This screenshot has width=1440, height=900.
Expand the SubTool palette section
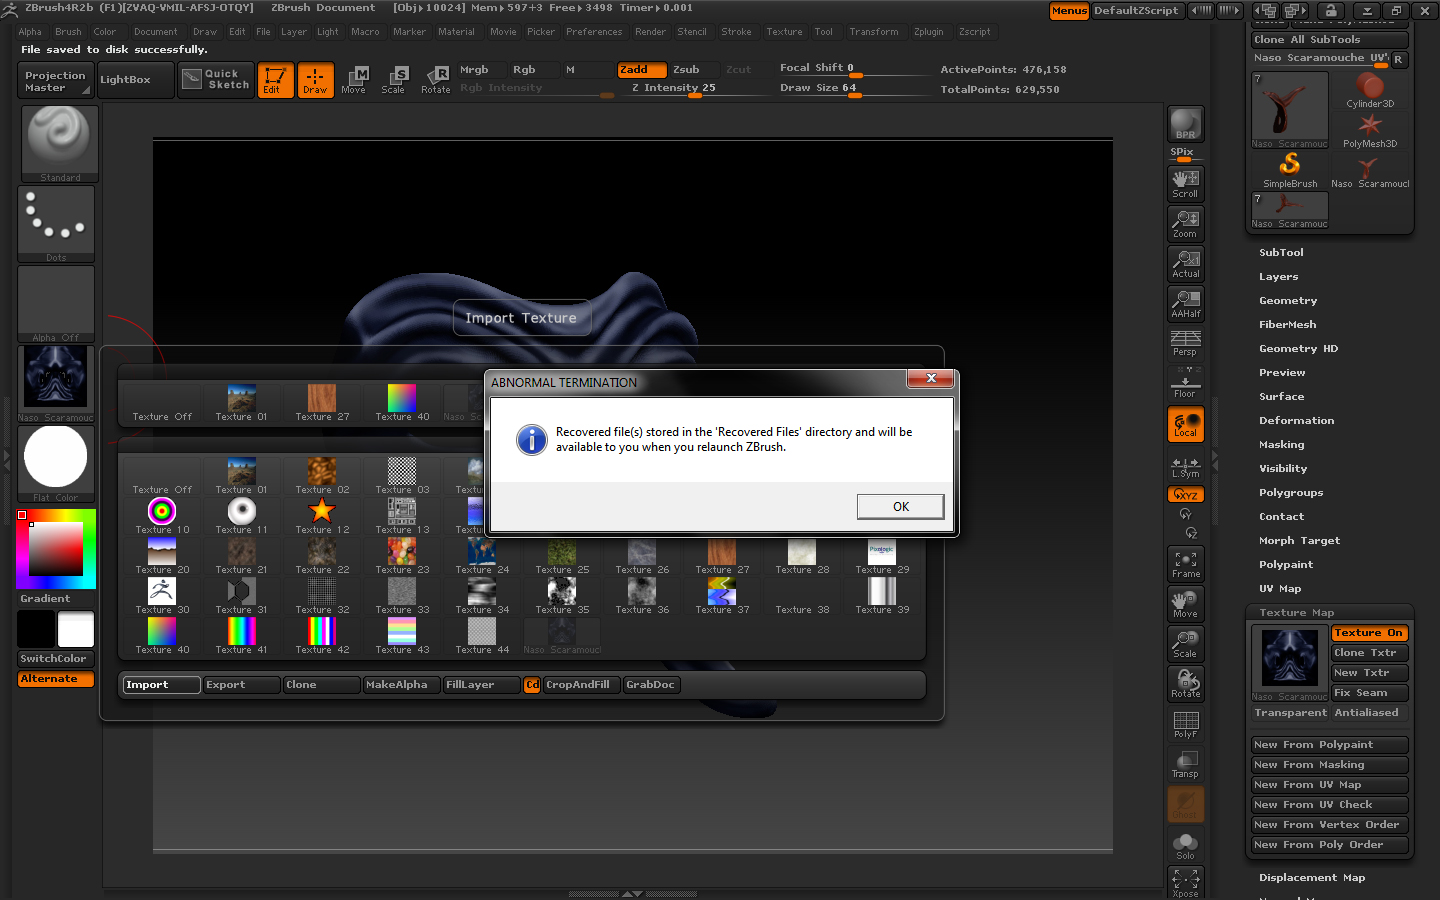coord(1281,253)
